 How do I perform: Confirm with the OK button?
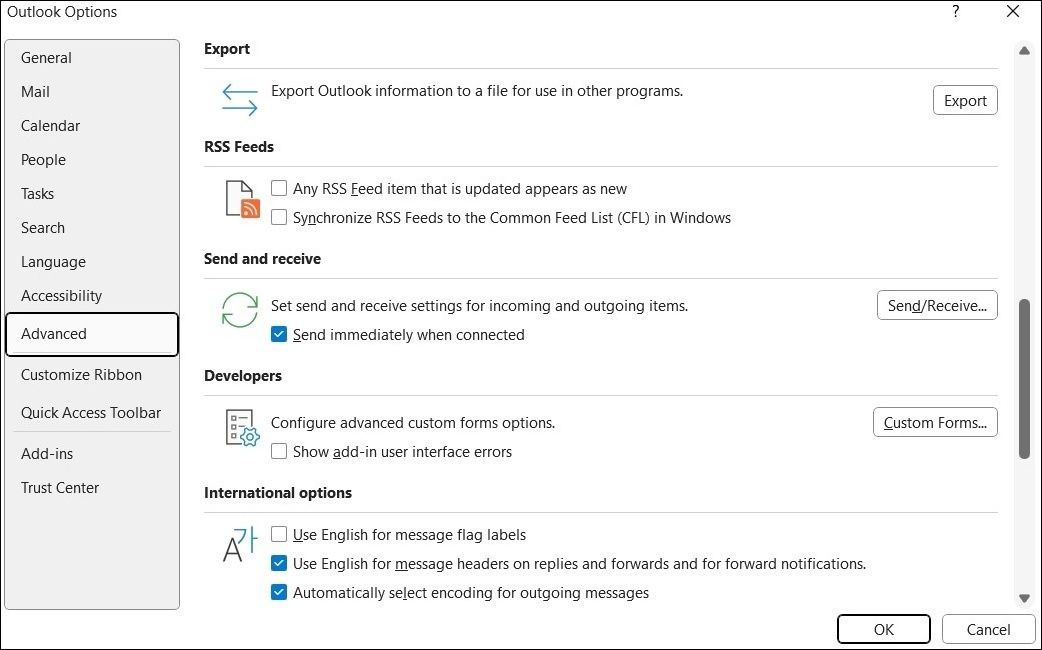click(883, 629)
